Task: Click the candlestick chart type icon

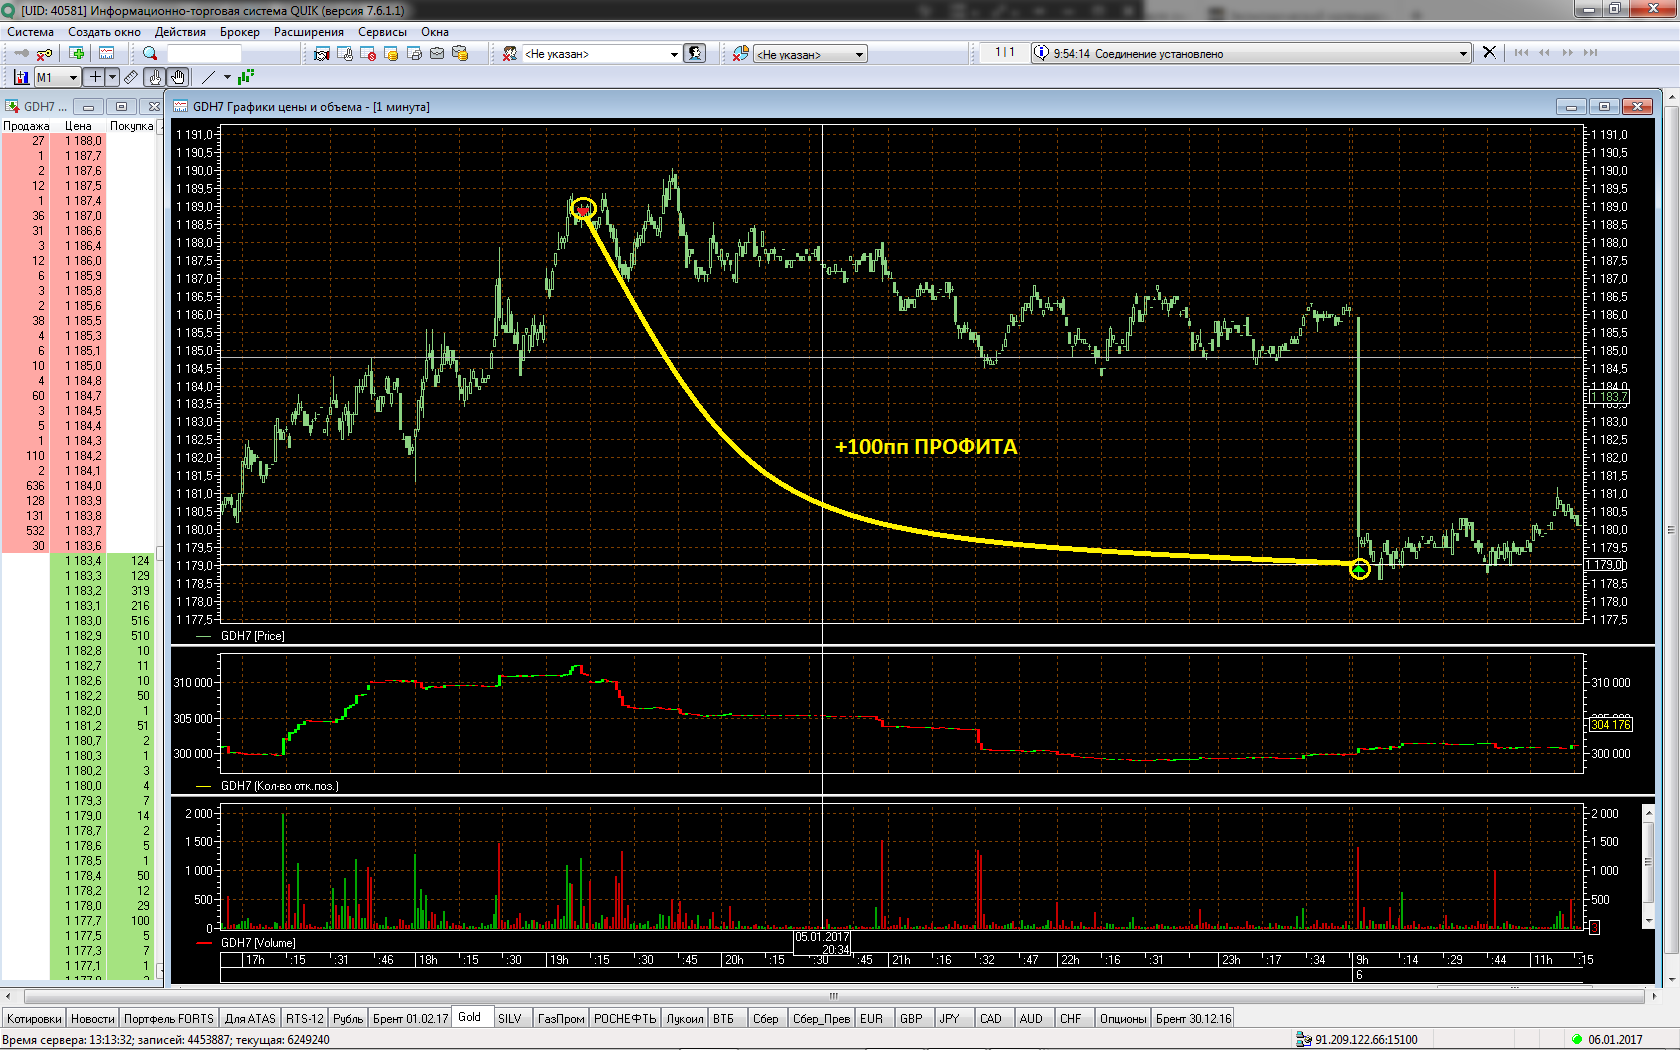Action: pos(21,77)
